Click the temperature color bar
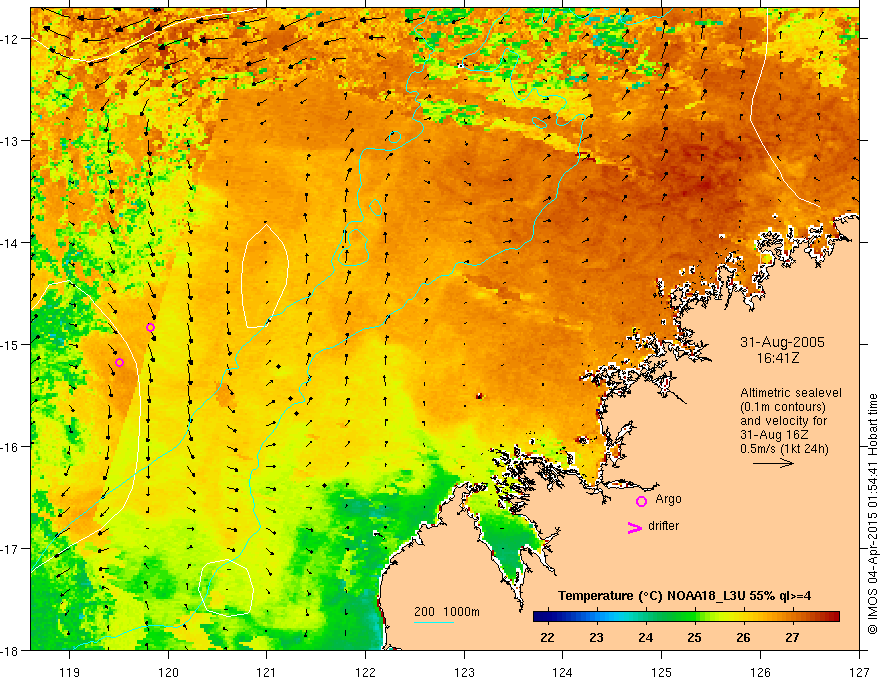 pos(686,616)
